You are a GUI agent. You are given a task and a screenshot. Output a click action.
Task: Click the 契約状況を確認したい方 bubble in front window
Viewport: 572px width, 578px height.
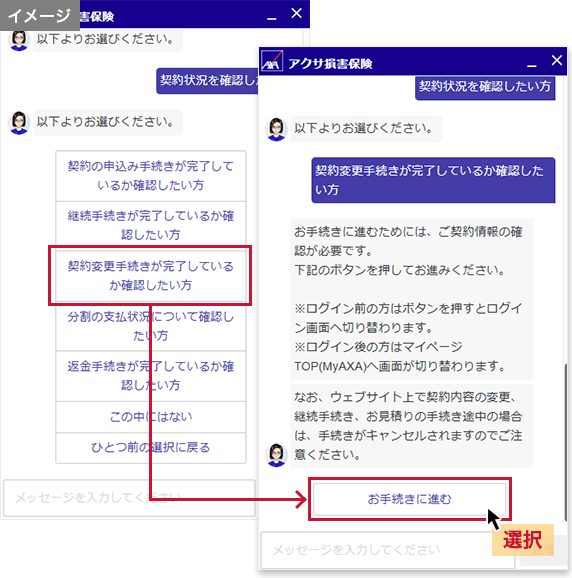[485, 87]
